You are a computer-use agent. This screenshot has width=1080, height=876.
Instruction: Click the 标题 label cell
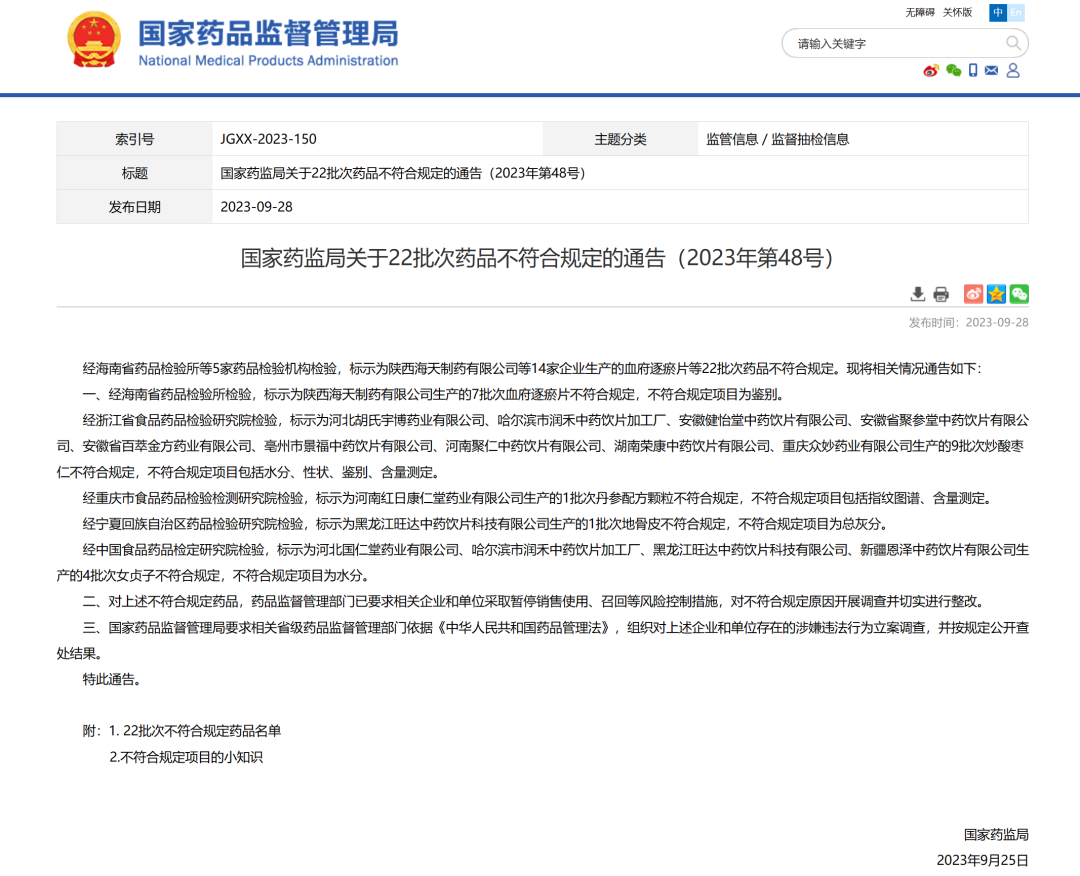click(x=134, y=173)
